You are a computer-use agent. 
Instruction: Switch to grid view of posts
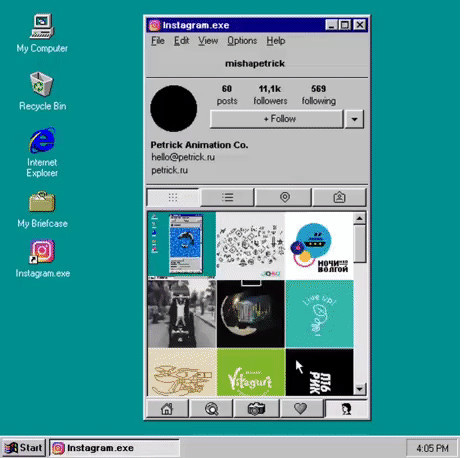[173, 197]
